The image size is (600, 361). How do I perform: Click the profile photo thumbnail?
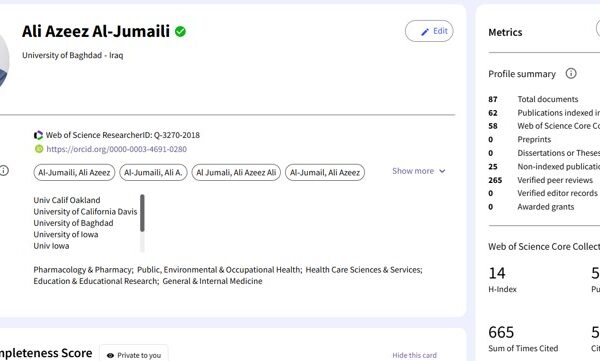click(x=4, y=59)
